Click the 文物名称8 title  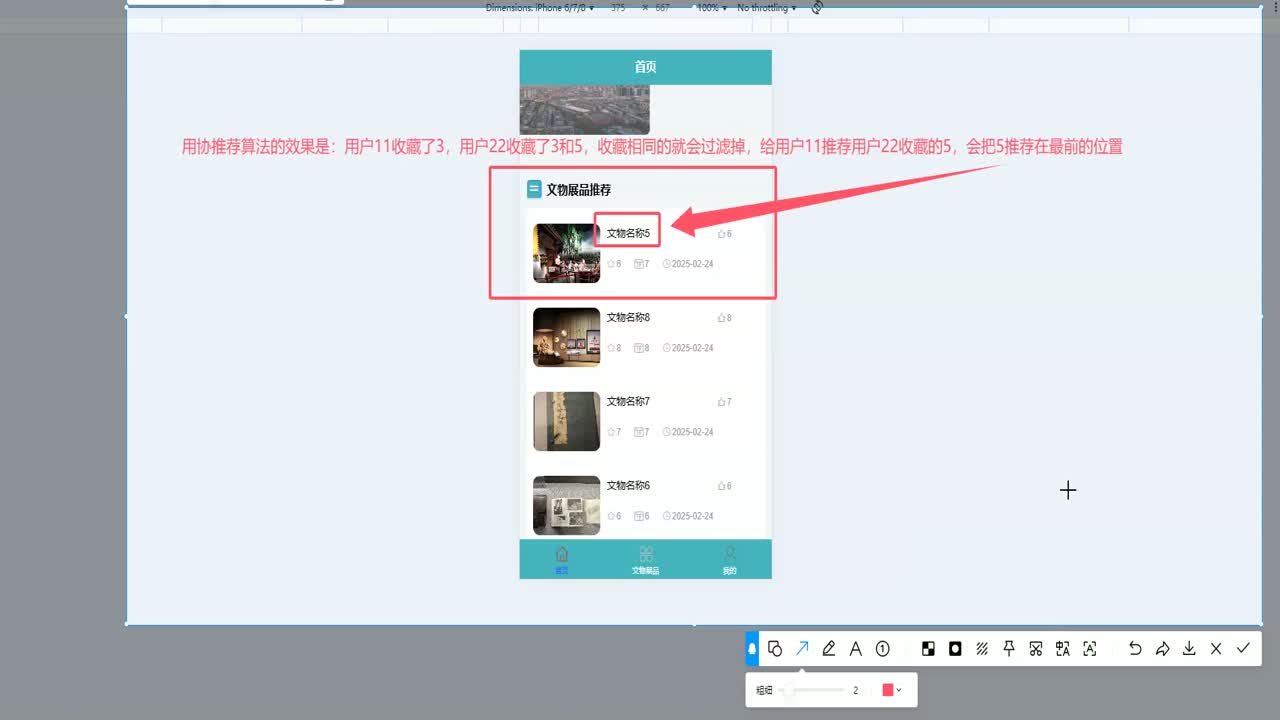tap(628, 317)
